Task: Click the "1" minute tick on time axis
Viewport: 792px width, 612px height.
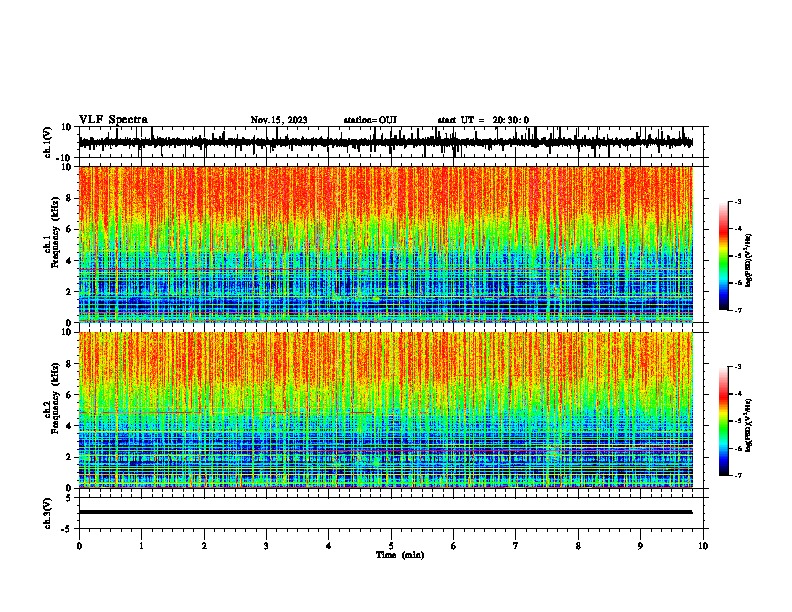Action: [141, 546]
